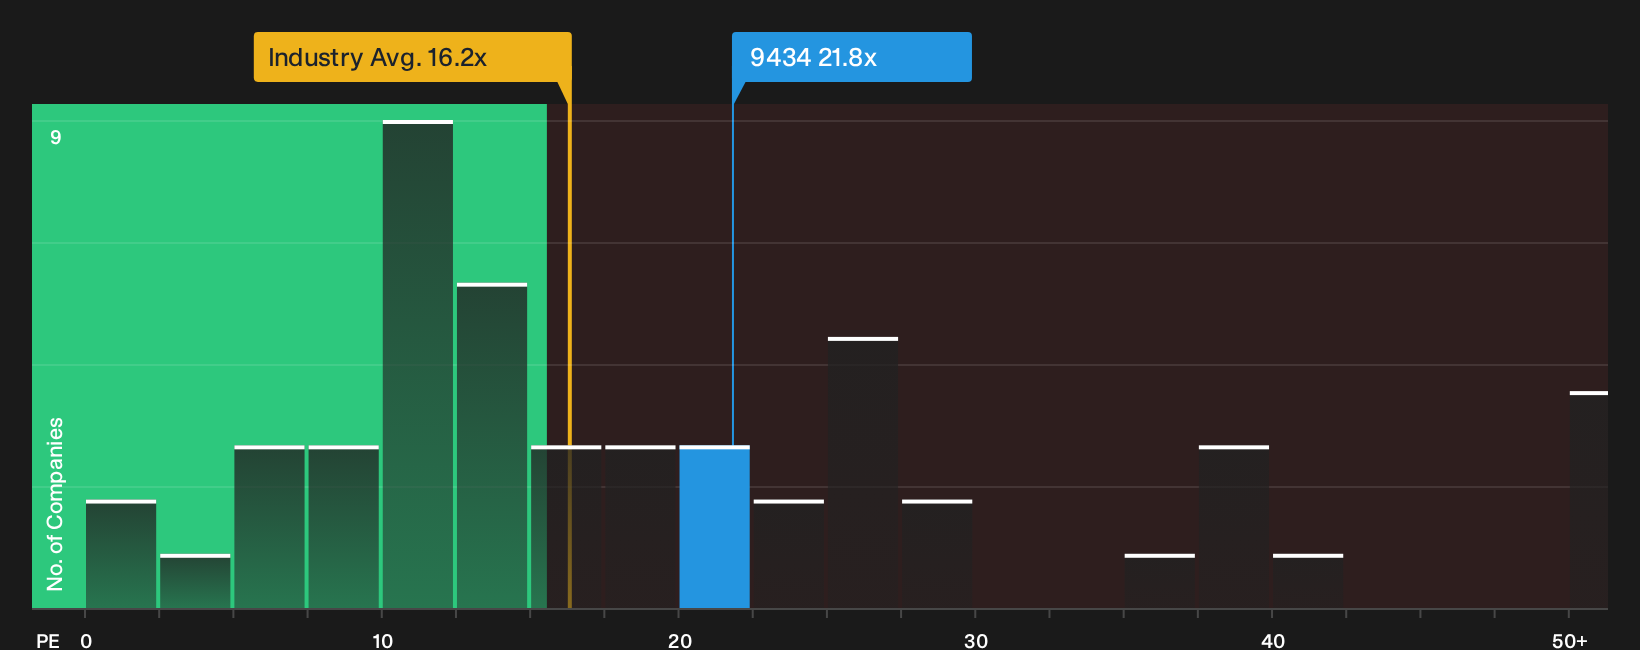Click the '9' y-axis value
The width and height of the screenshot is (1640, 650).
coord(56,137)
